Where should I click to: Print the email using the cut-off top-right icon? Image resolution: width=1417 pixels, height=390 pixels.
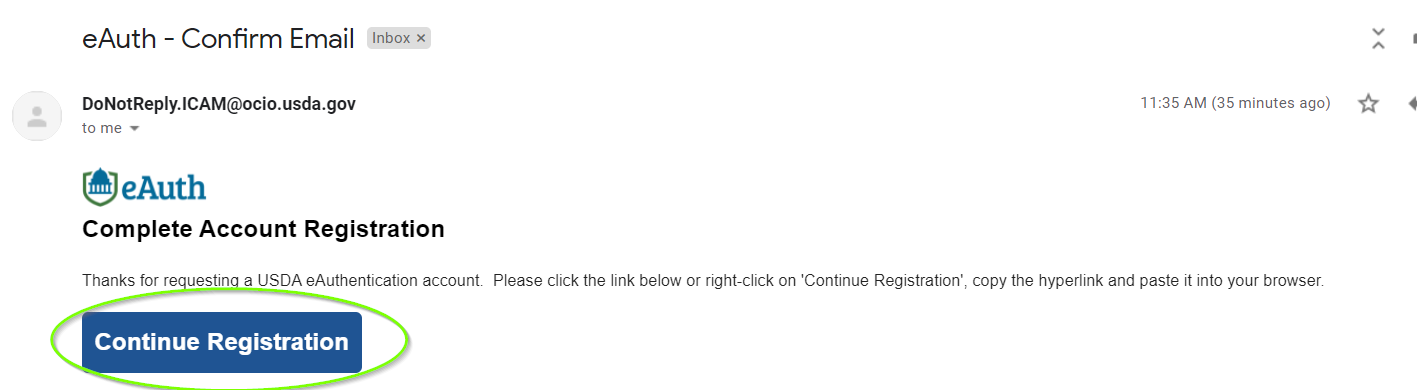click(x=1413, y=39)
